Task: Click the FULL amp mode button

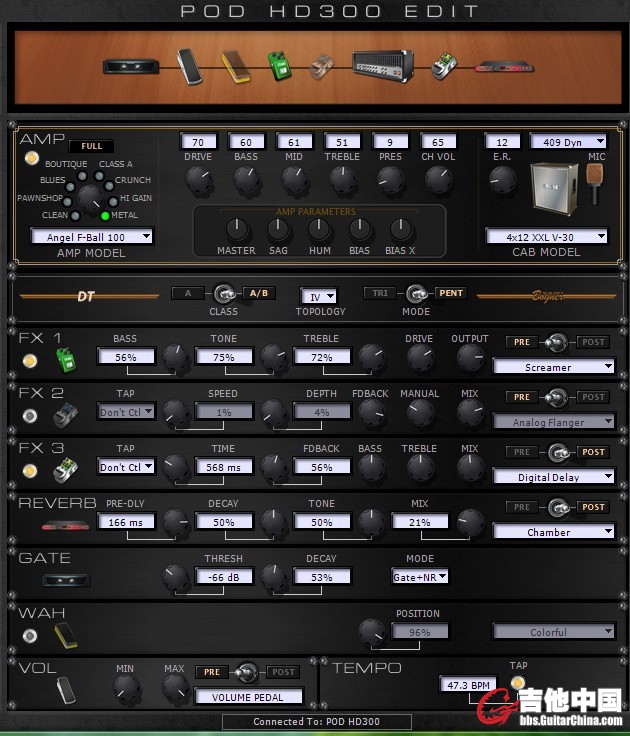Action: 92,146
